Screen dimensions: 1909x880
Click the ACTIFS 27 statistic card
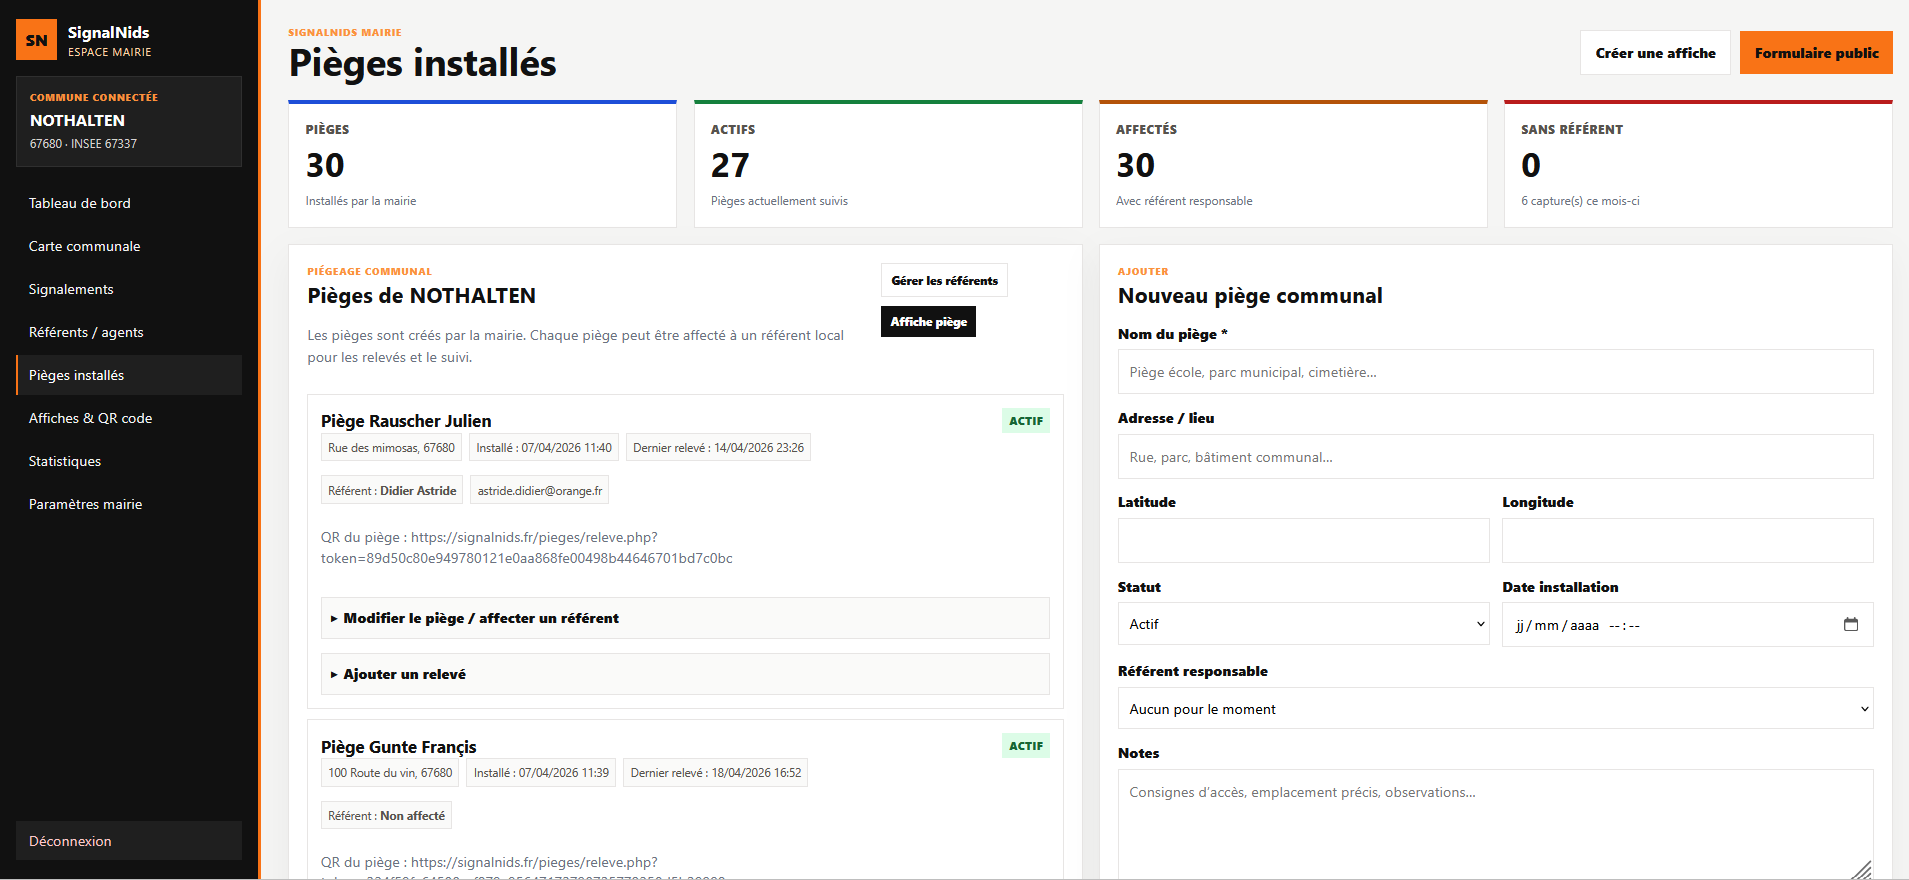pyautogui.click(x=888, y=164)
